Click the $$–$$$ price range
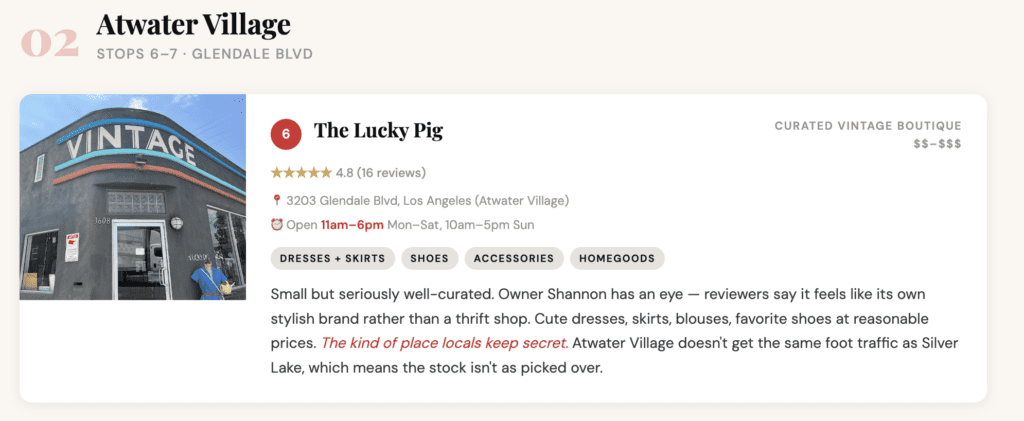1024x421 pixels. [x=937, y=144]
